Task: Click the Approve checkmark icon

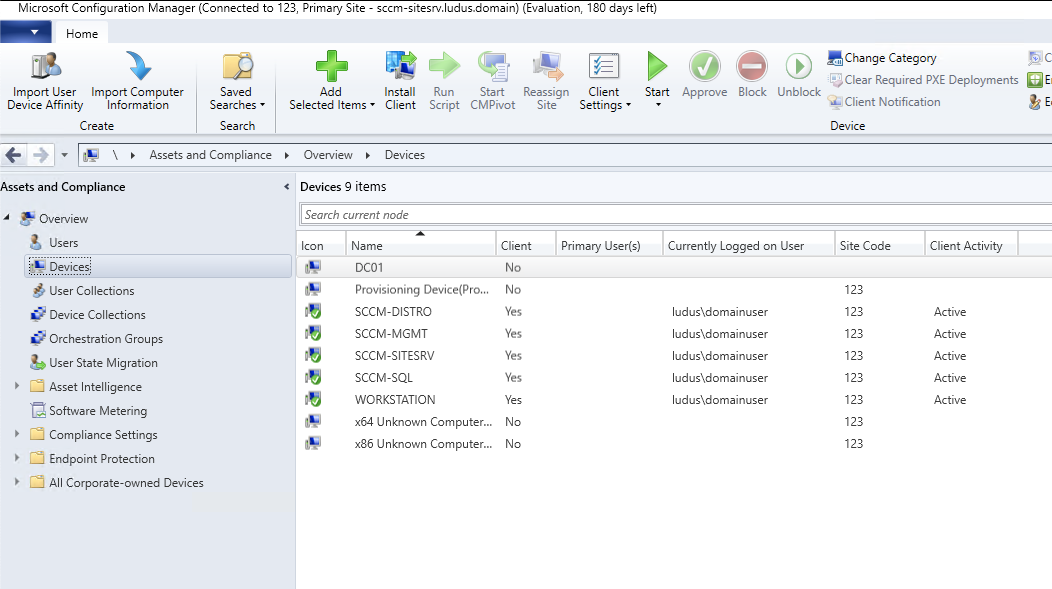Action: (704, 67)
